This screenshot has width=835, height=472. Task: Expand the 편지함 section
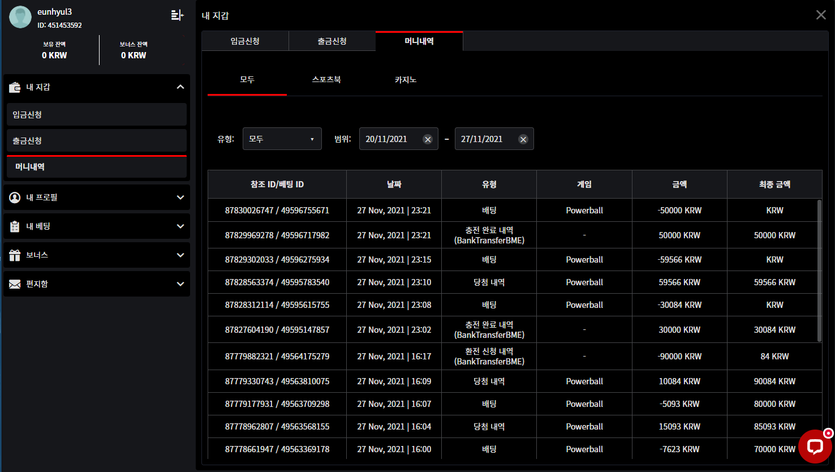tap(181, 283)
